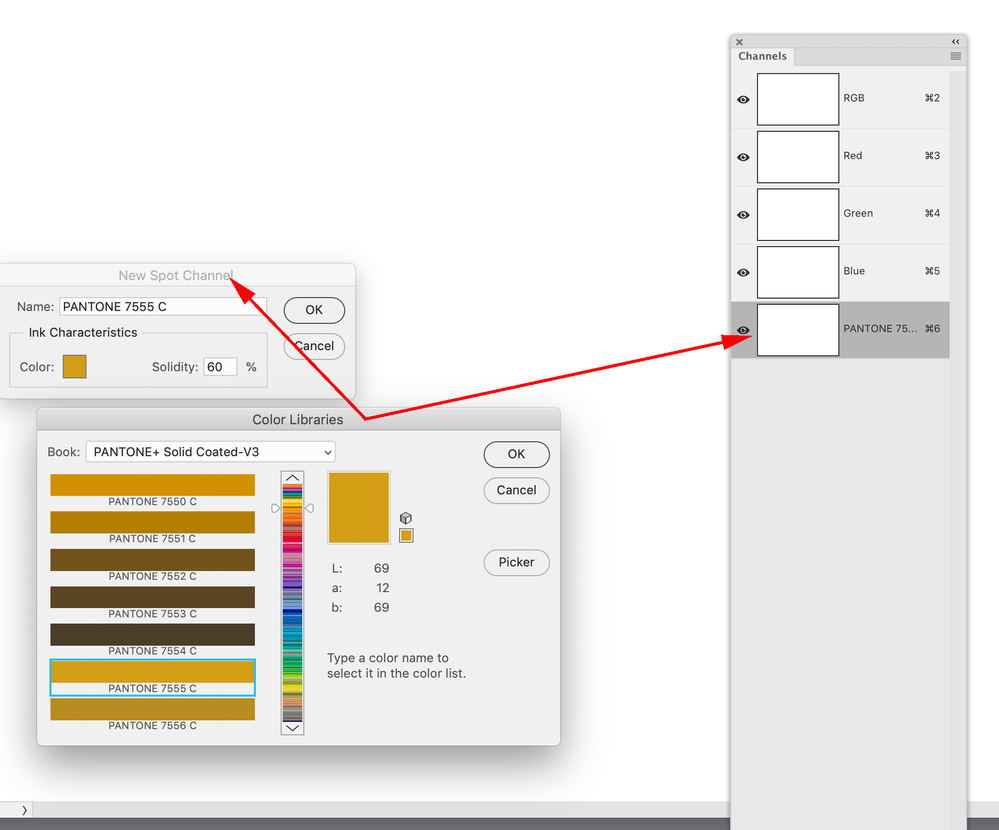Switch to the Channels tab
The width and height of the screenshot is (999, 830).
pyautogui.click(x=762, y=56)
